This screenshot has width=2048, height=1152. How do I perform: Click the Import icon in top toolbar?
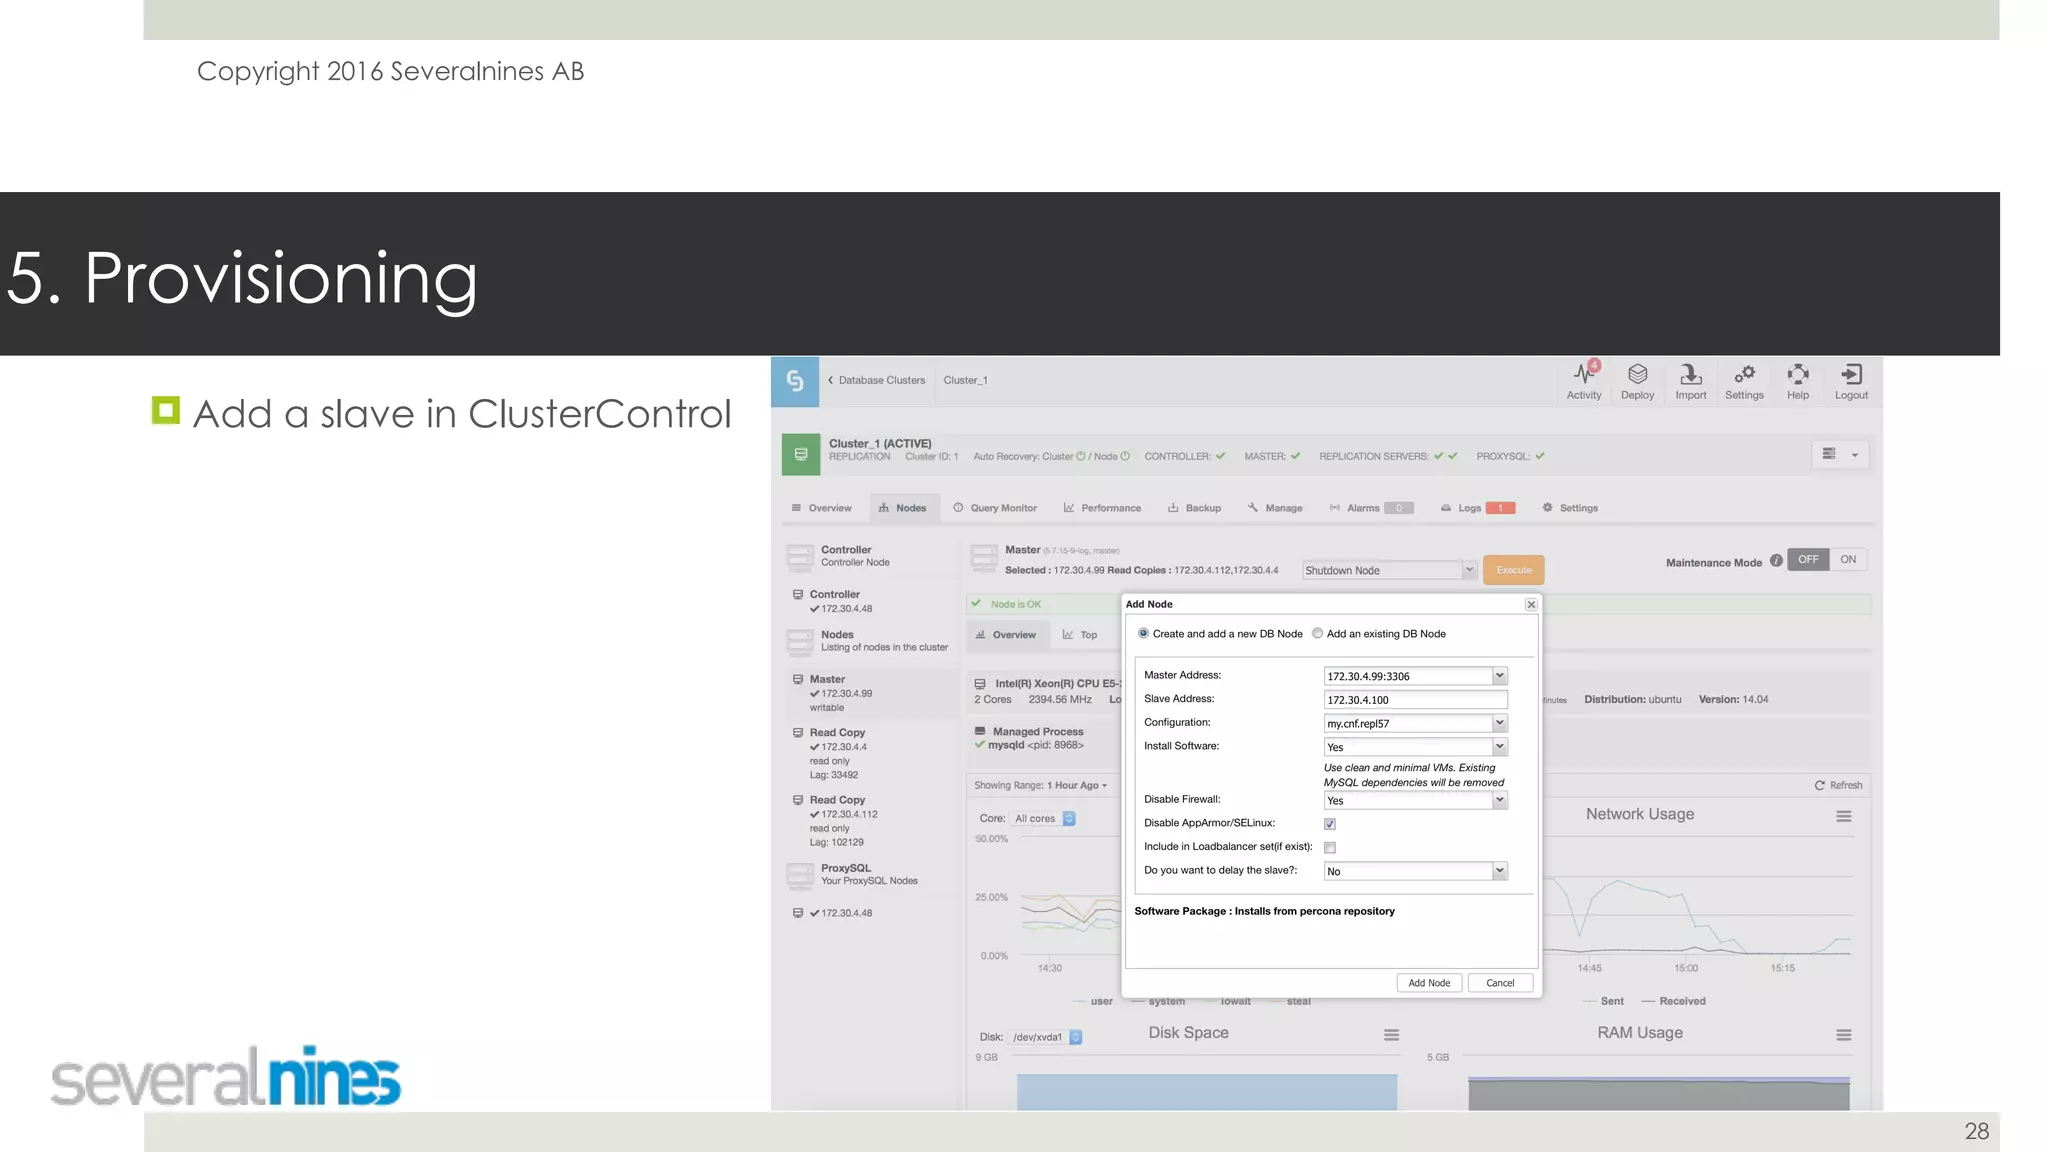coord(1691,381)
